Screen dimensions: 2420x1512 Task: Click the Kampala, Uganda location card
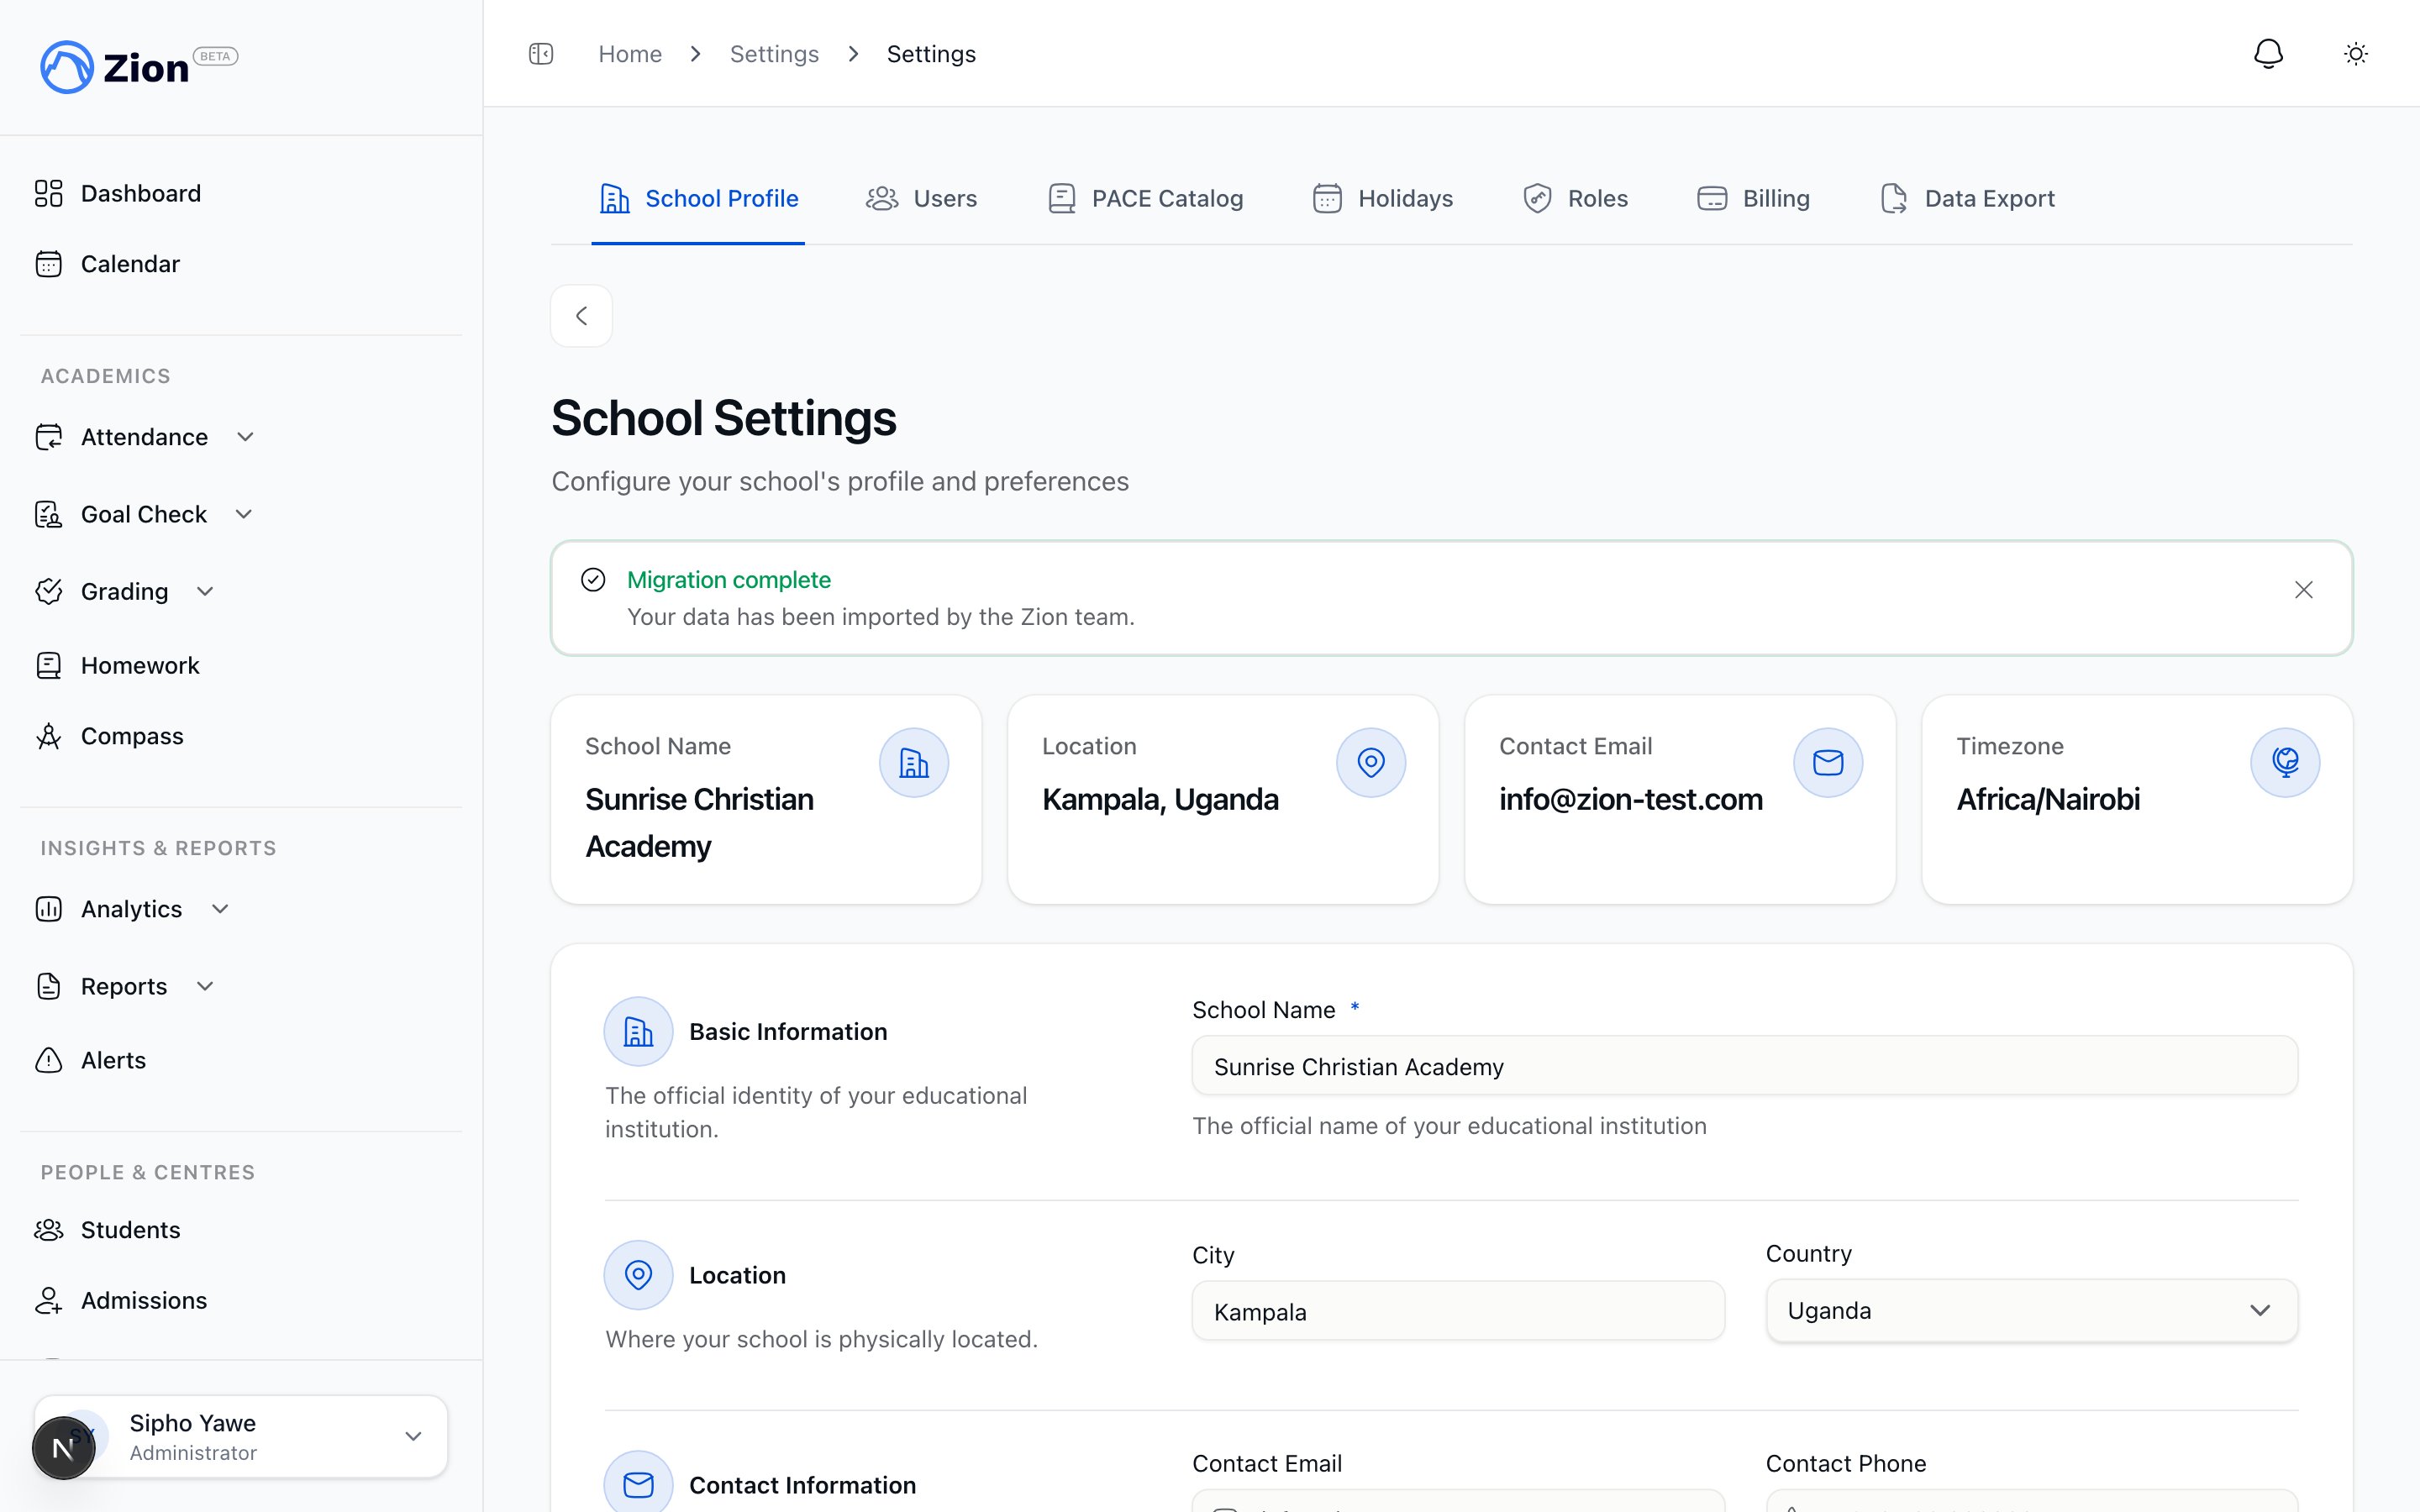tap(1223, 800)
